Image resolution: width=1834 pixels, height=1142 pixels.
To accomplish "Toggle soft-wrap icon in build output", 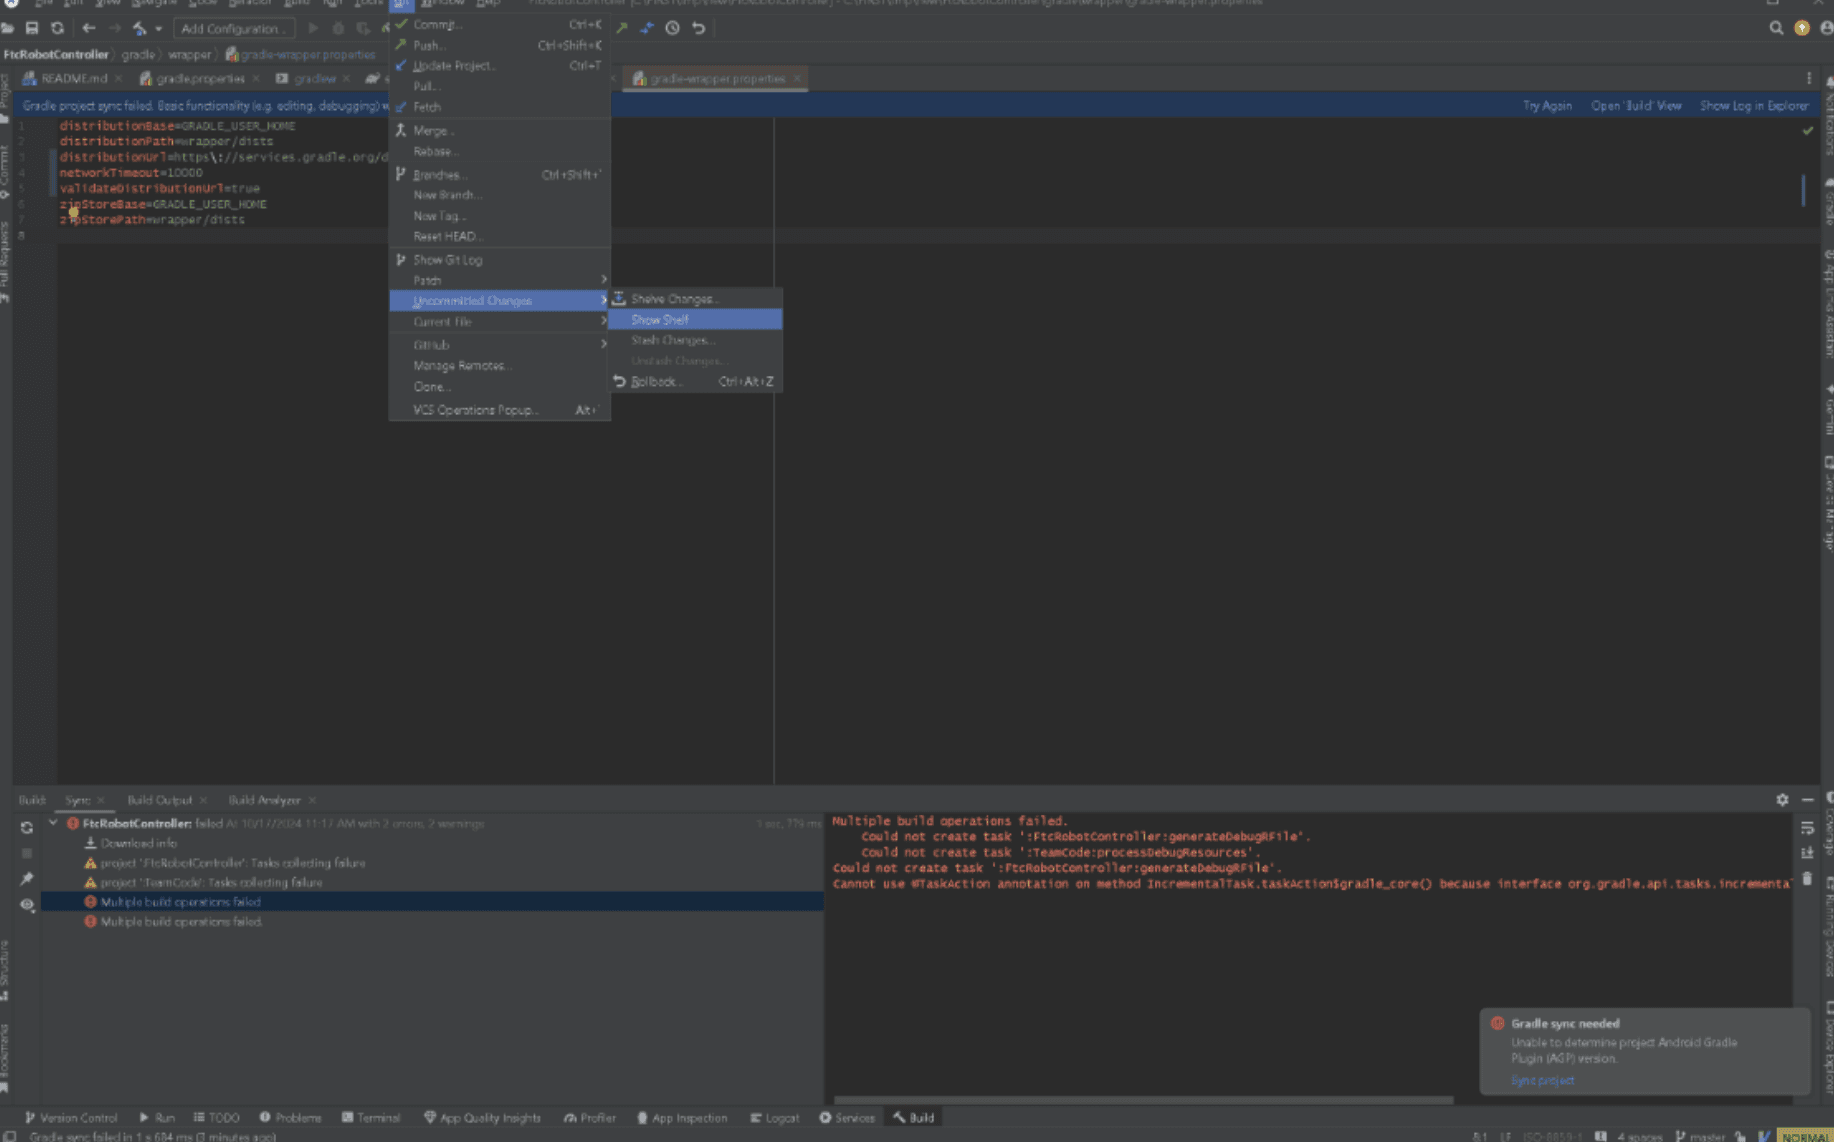I will point(1807,828).
